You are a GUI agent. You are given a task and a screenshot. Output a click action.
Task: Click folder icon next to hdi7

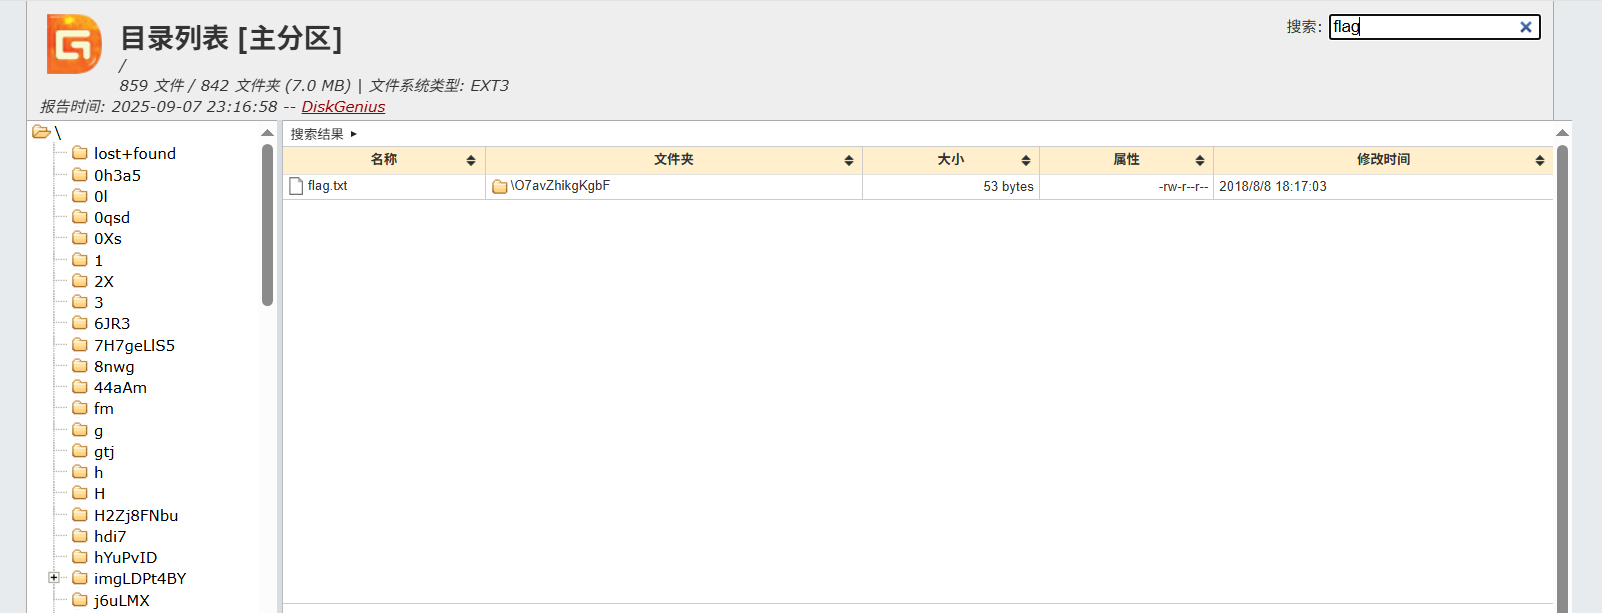pyautogui.click(x=80, y=535)
